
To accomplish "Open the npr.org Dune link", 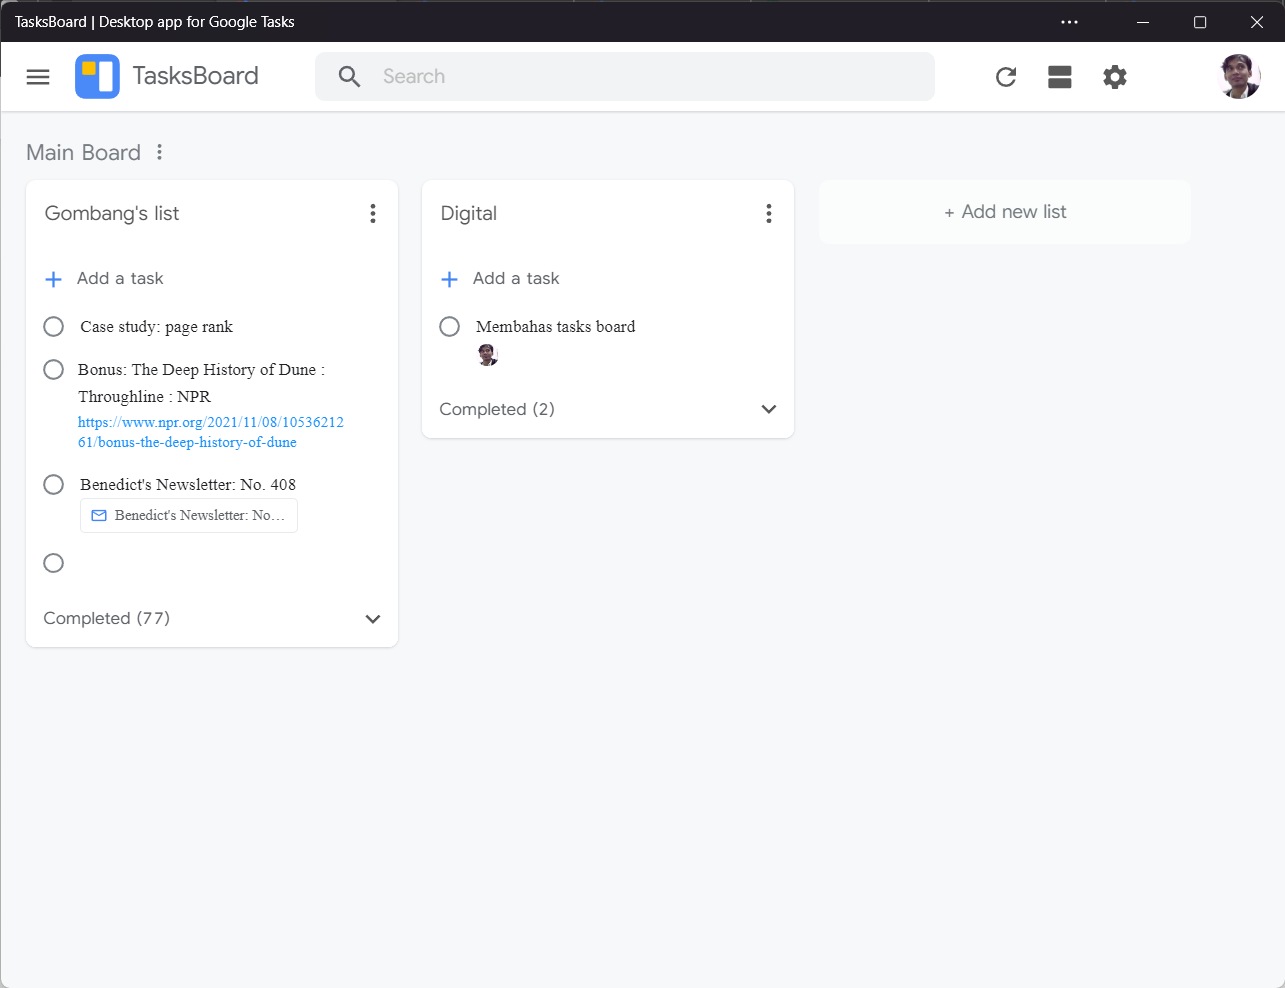I will click(x=211, y=432).
